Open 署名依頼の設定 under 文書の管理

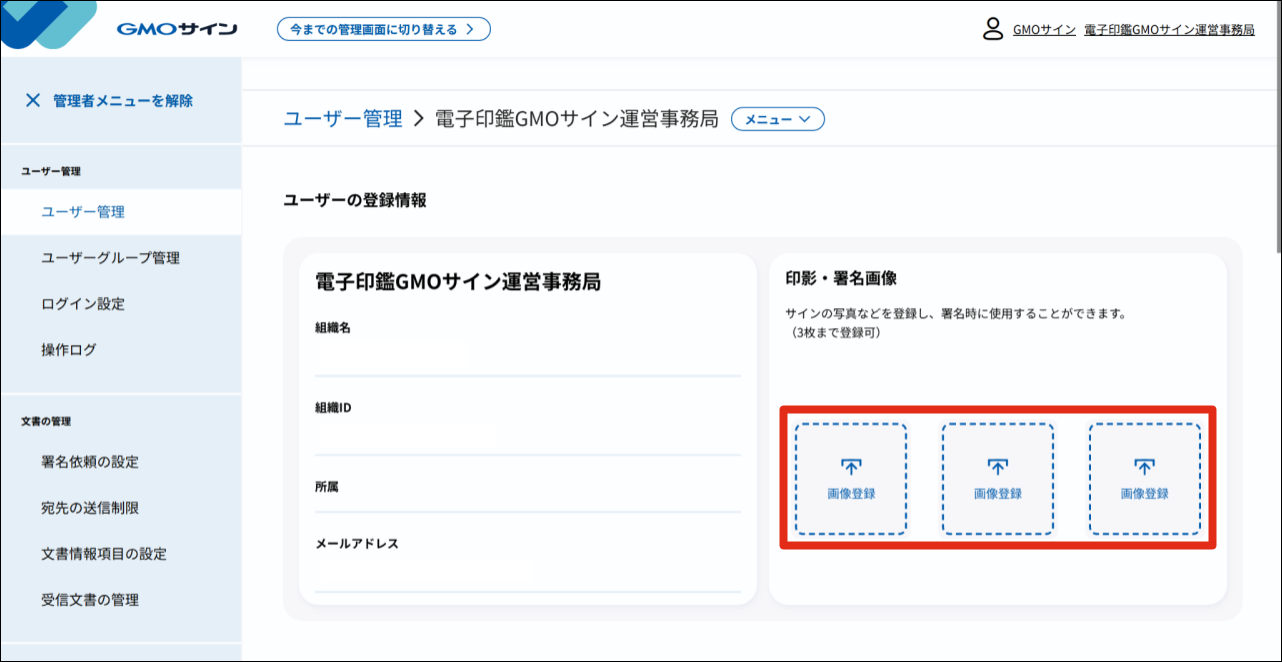(x=90, y=462)
